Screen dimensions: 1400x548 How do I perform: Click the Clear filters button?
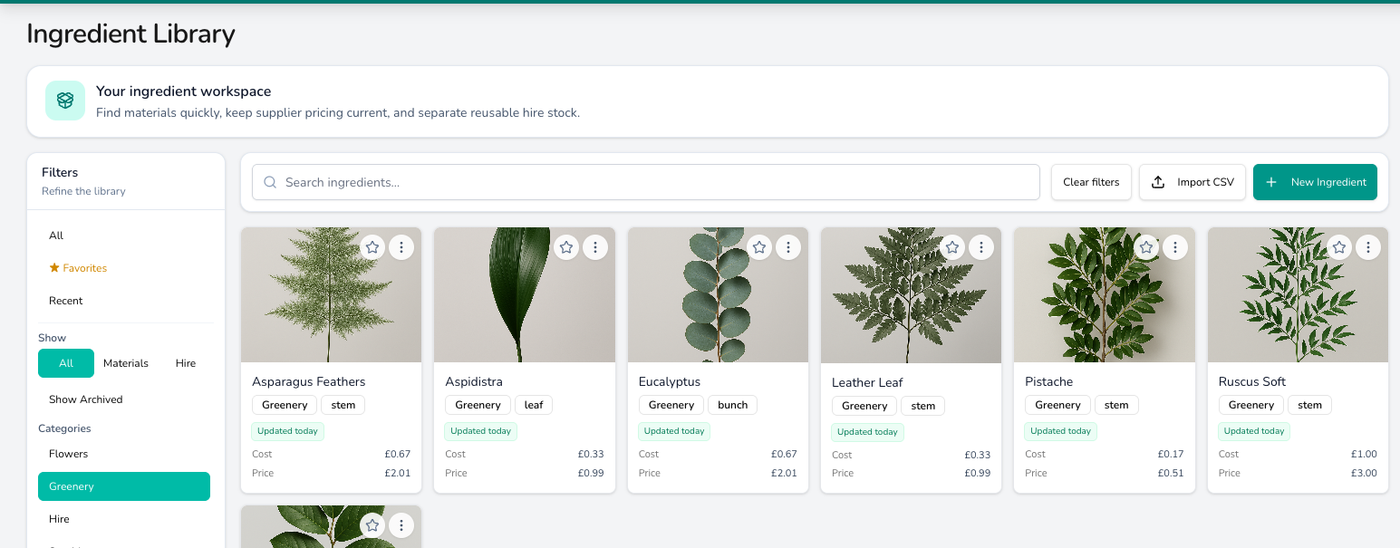(1091, 182)
